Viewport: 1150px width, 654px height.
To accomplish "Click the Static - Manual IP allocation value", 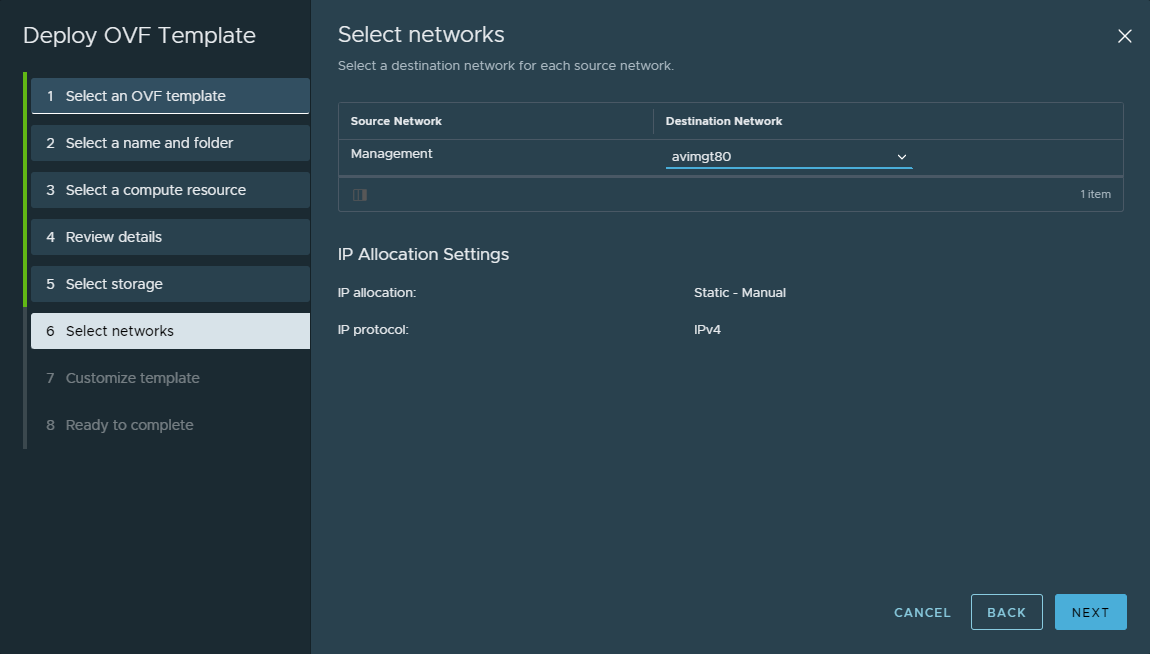I will tap(740, 293).
